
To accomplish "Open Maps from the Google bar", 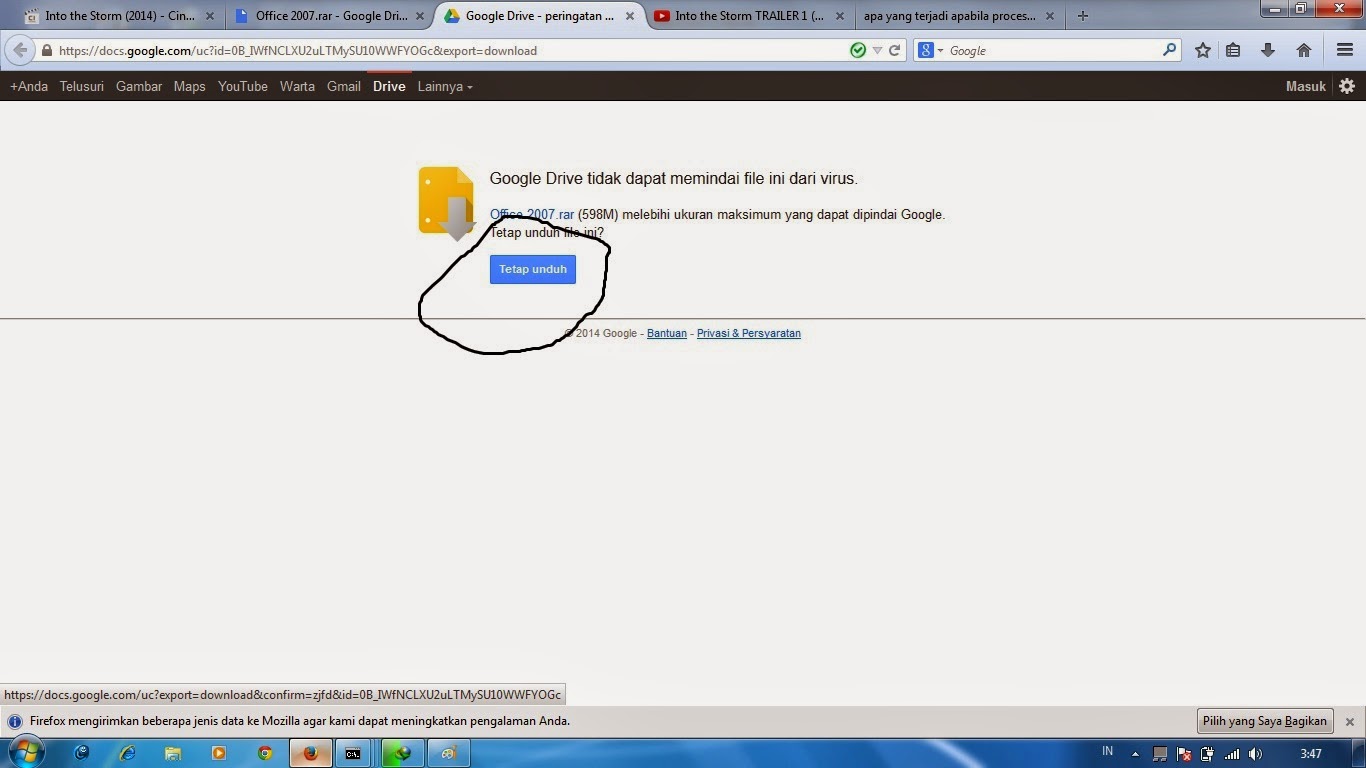I will click(189, 86).
